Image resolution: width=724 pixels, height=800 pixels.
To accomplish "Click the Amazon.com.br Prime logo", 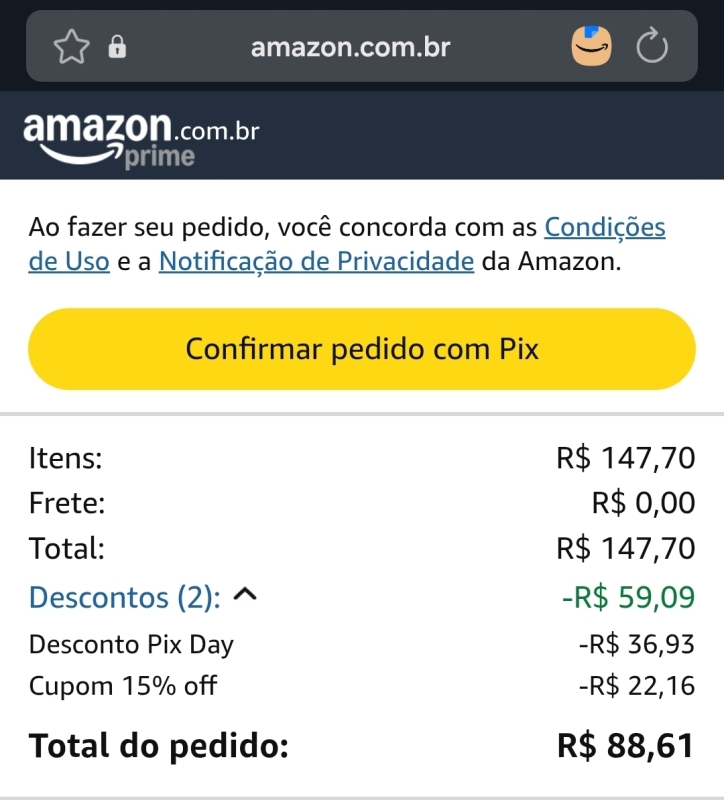I will pyautogui.click(x=140, y=138).
